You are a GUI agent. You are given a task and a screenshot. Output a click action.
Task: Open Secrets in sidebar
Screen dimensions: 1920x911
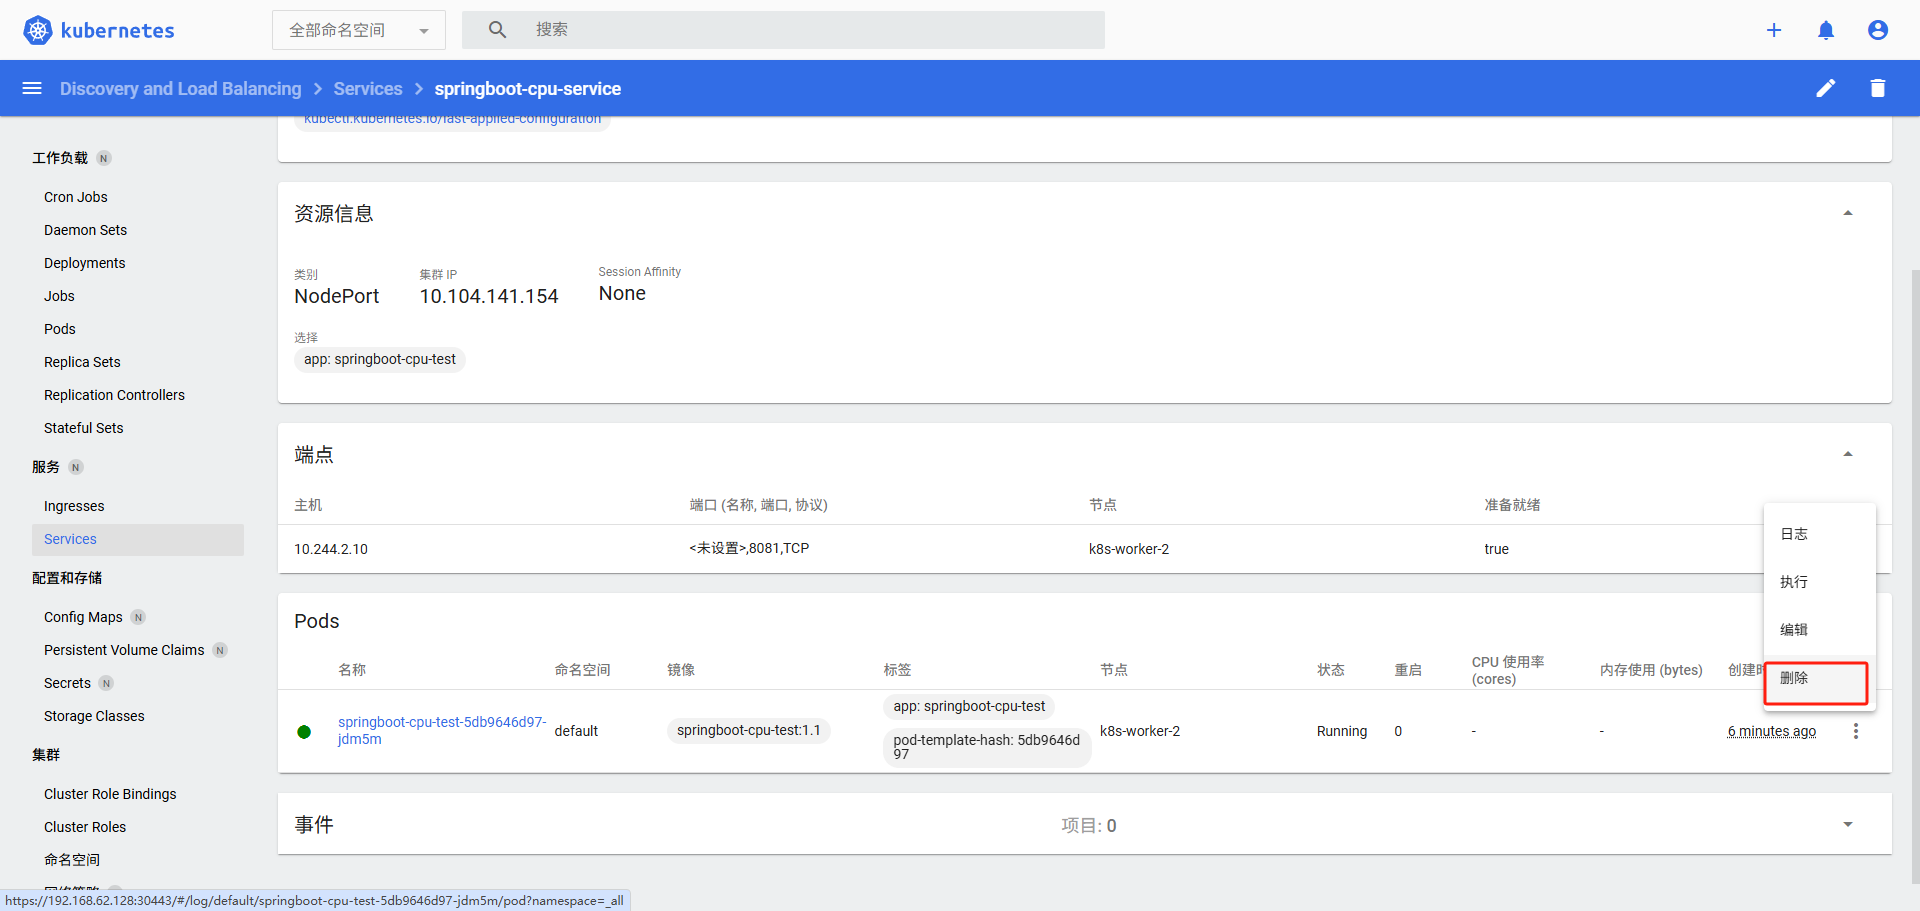pyautogui.click(x=67, y=683)
